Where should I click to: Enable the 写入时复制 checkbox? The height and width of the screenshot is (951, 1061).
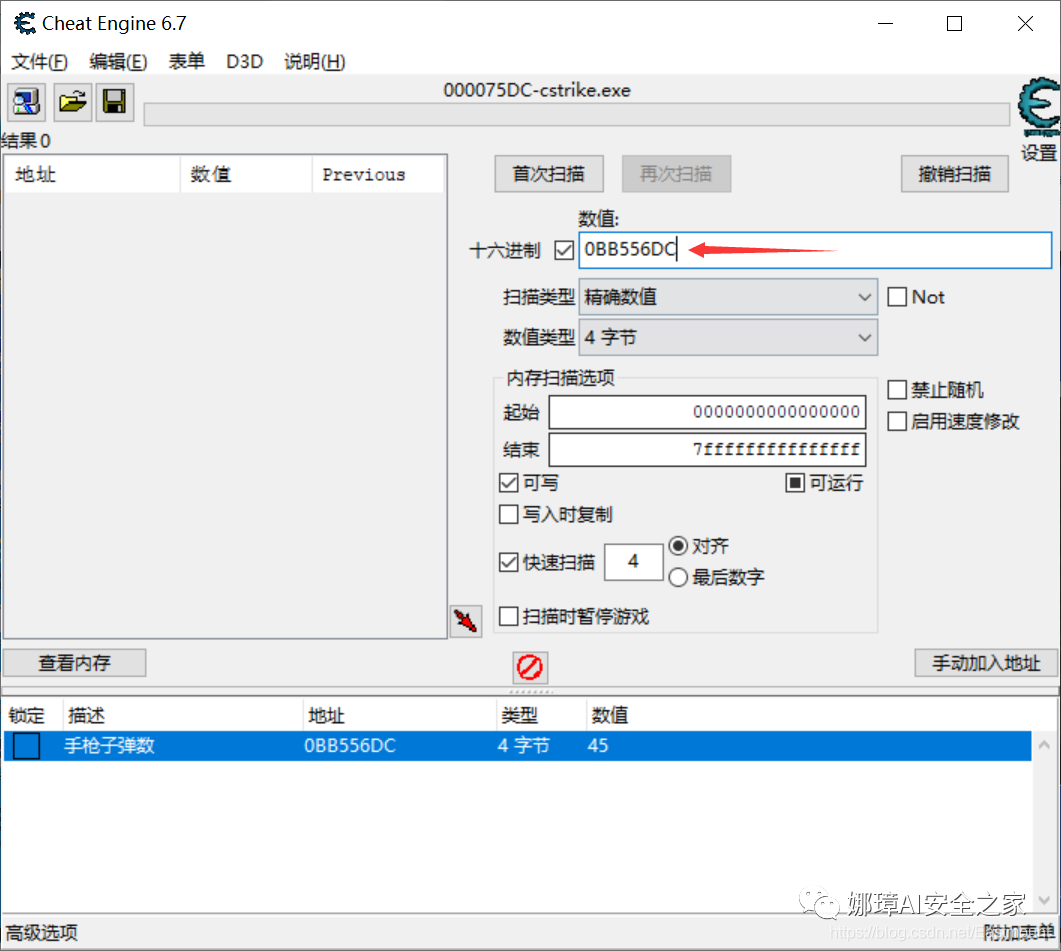(x=508, y=514)
